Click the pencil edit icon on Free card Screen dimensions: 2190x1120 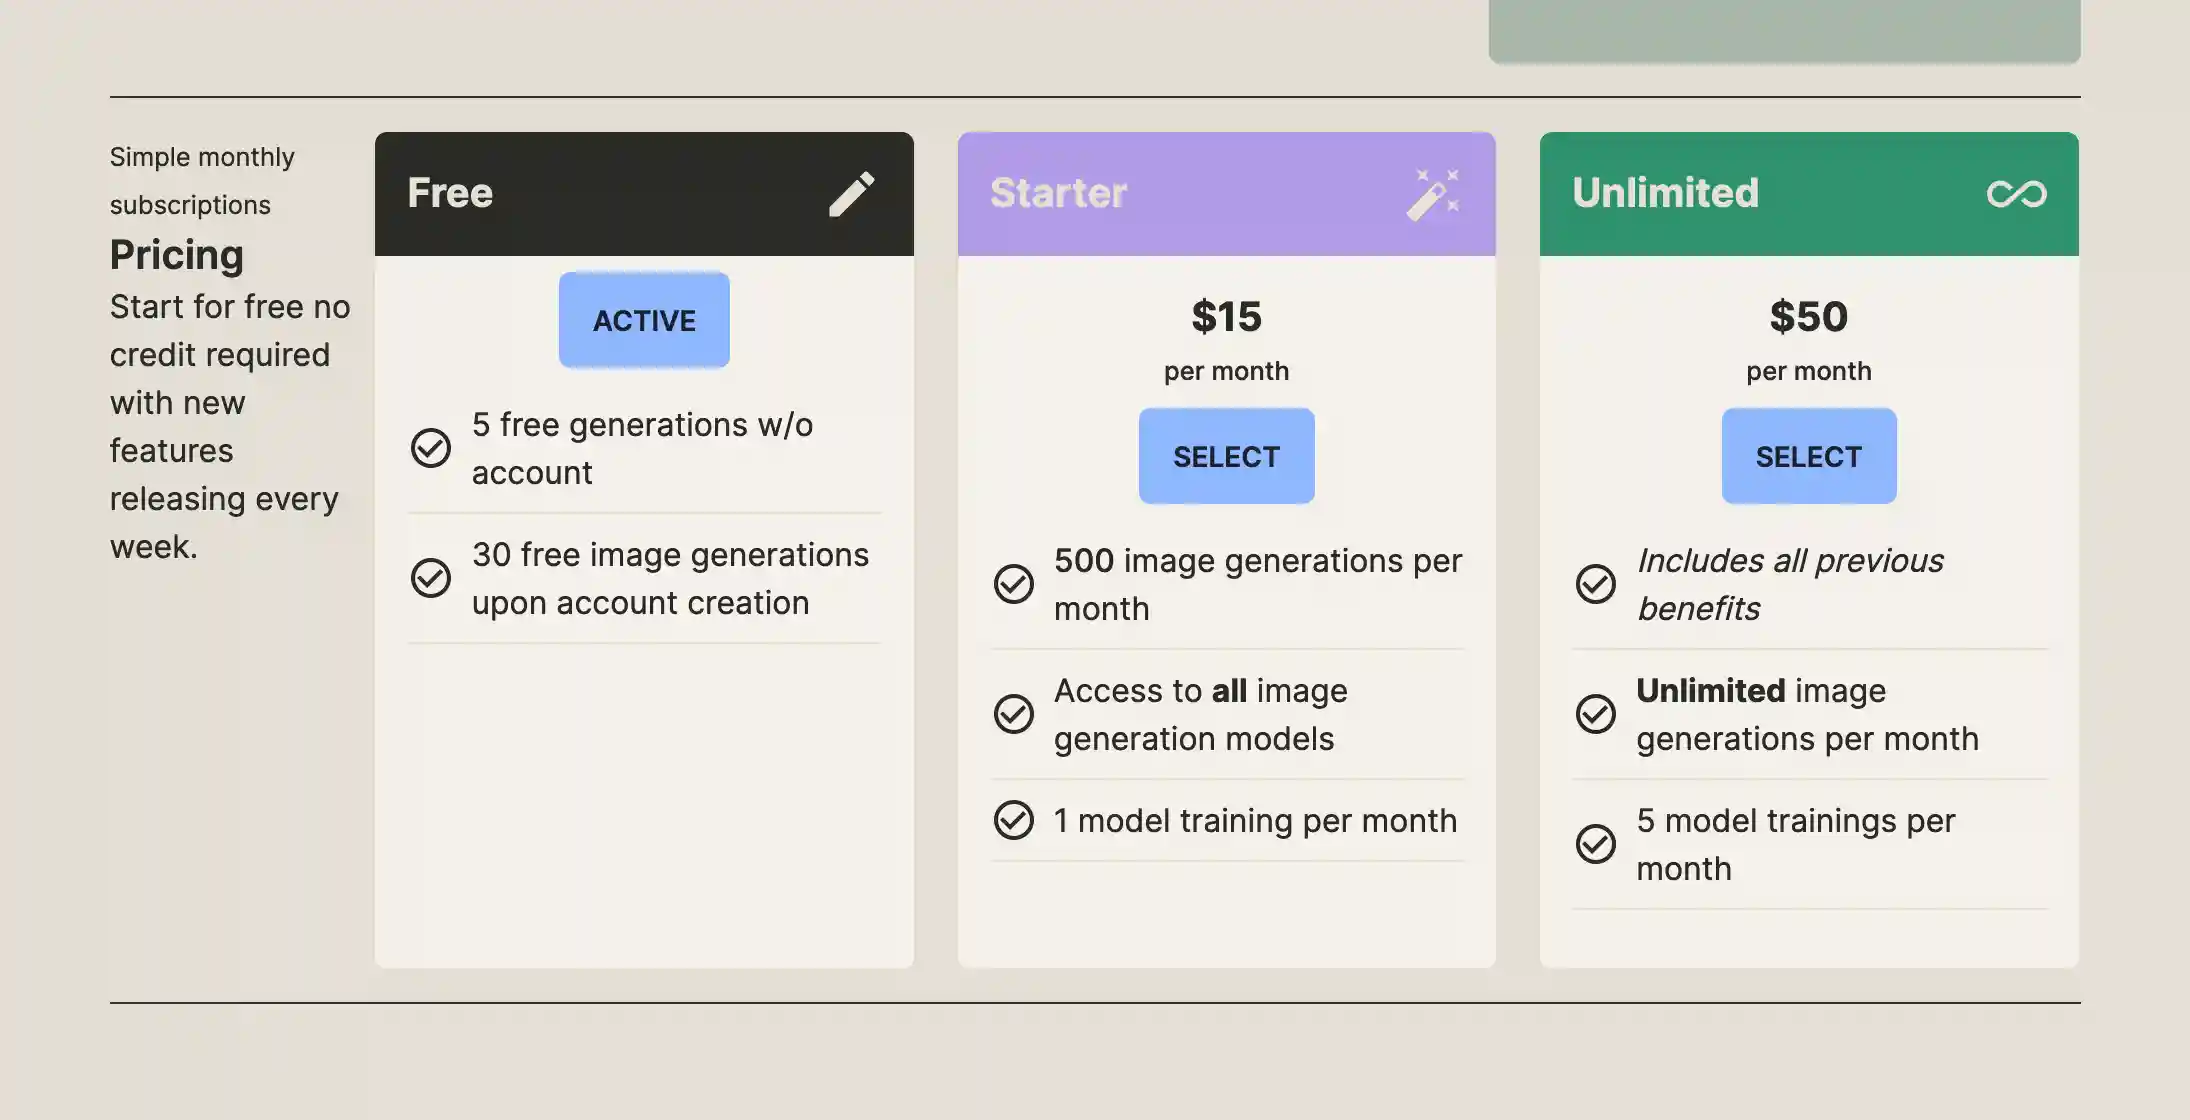click(852, 192)
